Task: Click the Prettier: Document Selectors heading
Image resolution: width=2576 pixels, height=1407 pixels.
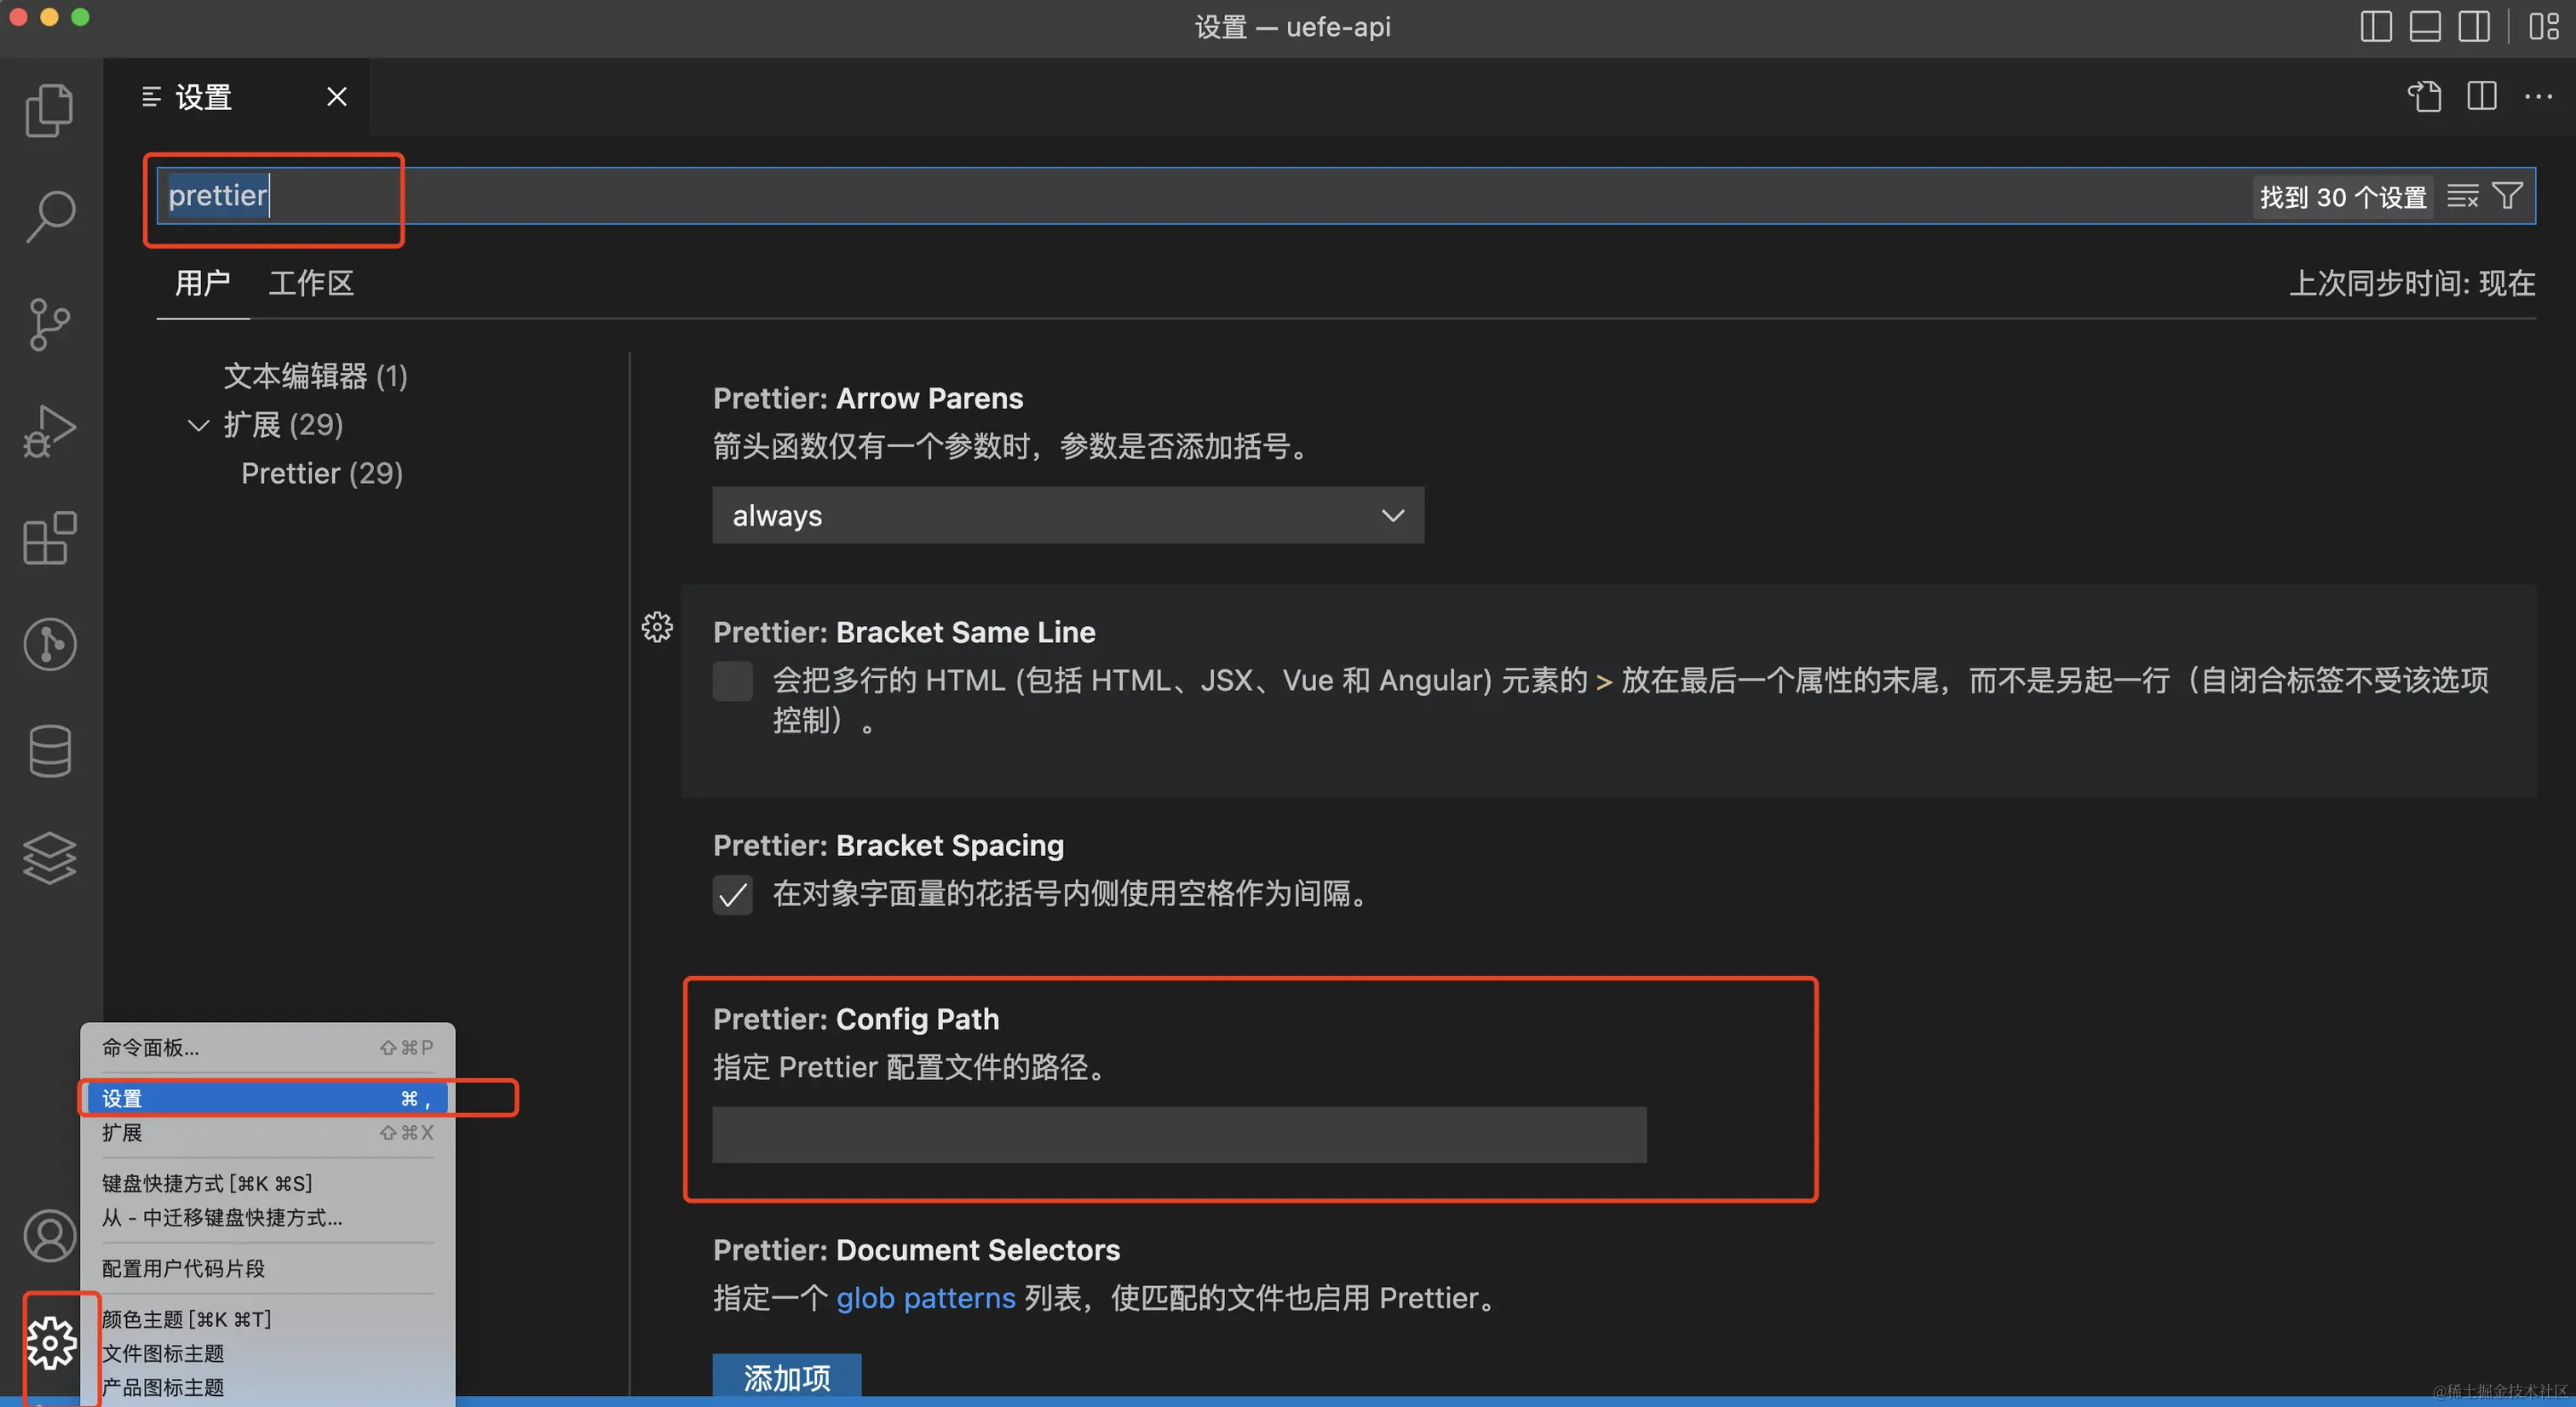Action: point(916,1251)
